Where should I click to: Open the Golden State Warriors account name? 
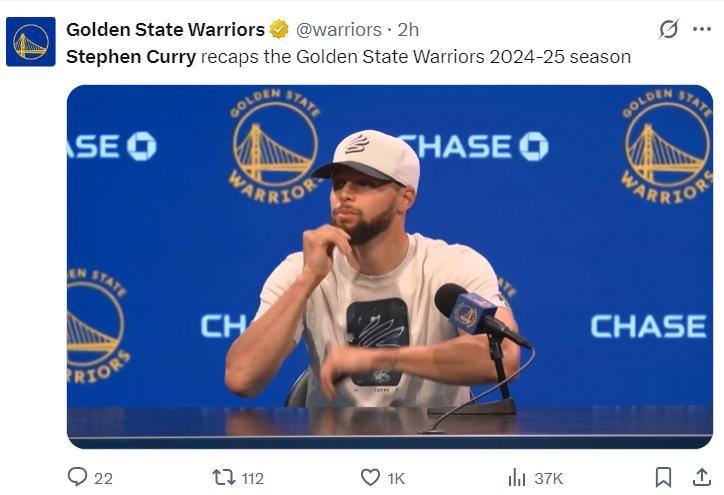pyautogui.click(x=165, y=29)
